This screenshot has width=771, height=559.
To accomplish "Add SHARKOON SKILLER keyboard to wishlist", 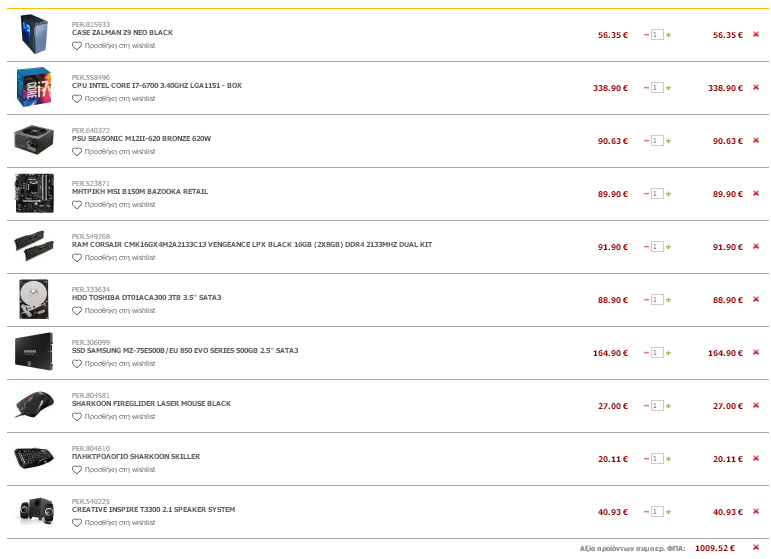I will (x=114, y=470).
